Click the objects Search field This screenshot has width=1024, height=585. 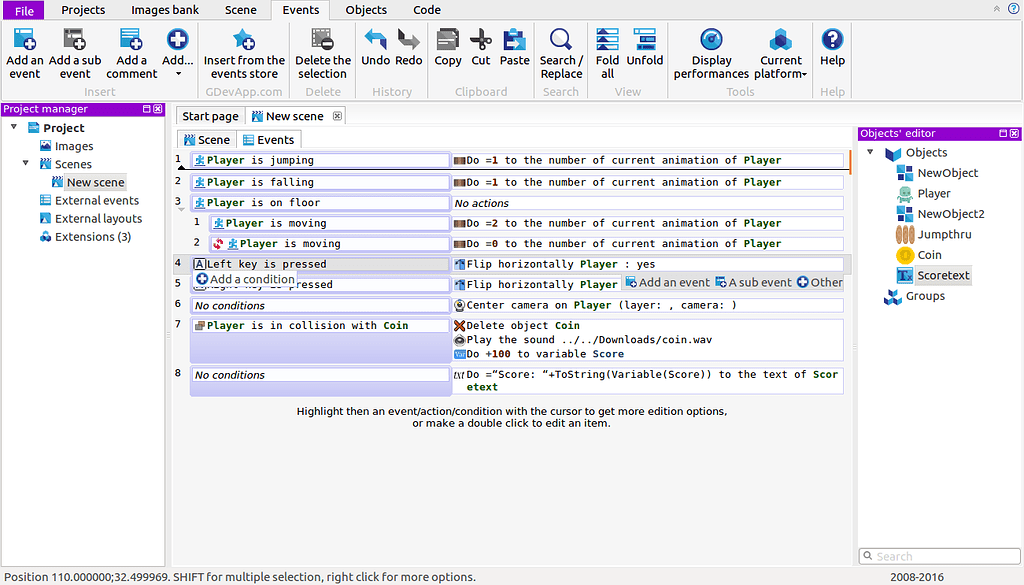pos(939,556)
